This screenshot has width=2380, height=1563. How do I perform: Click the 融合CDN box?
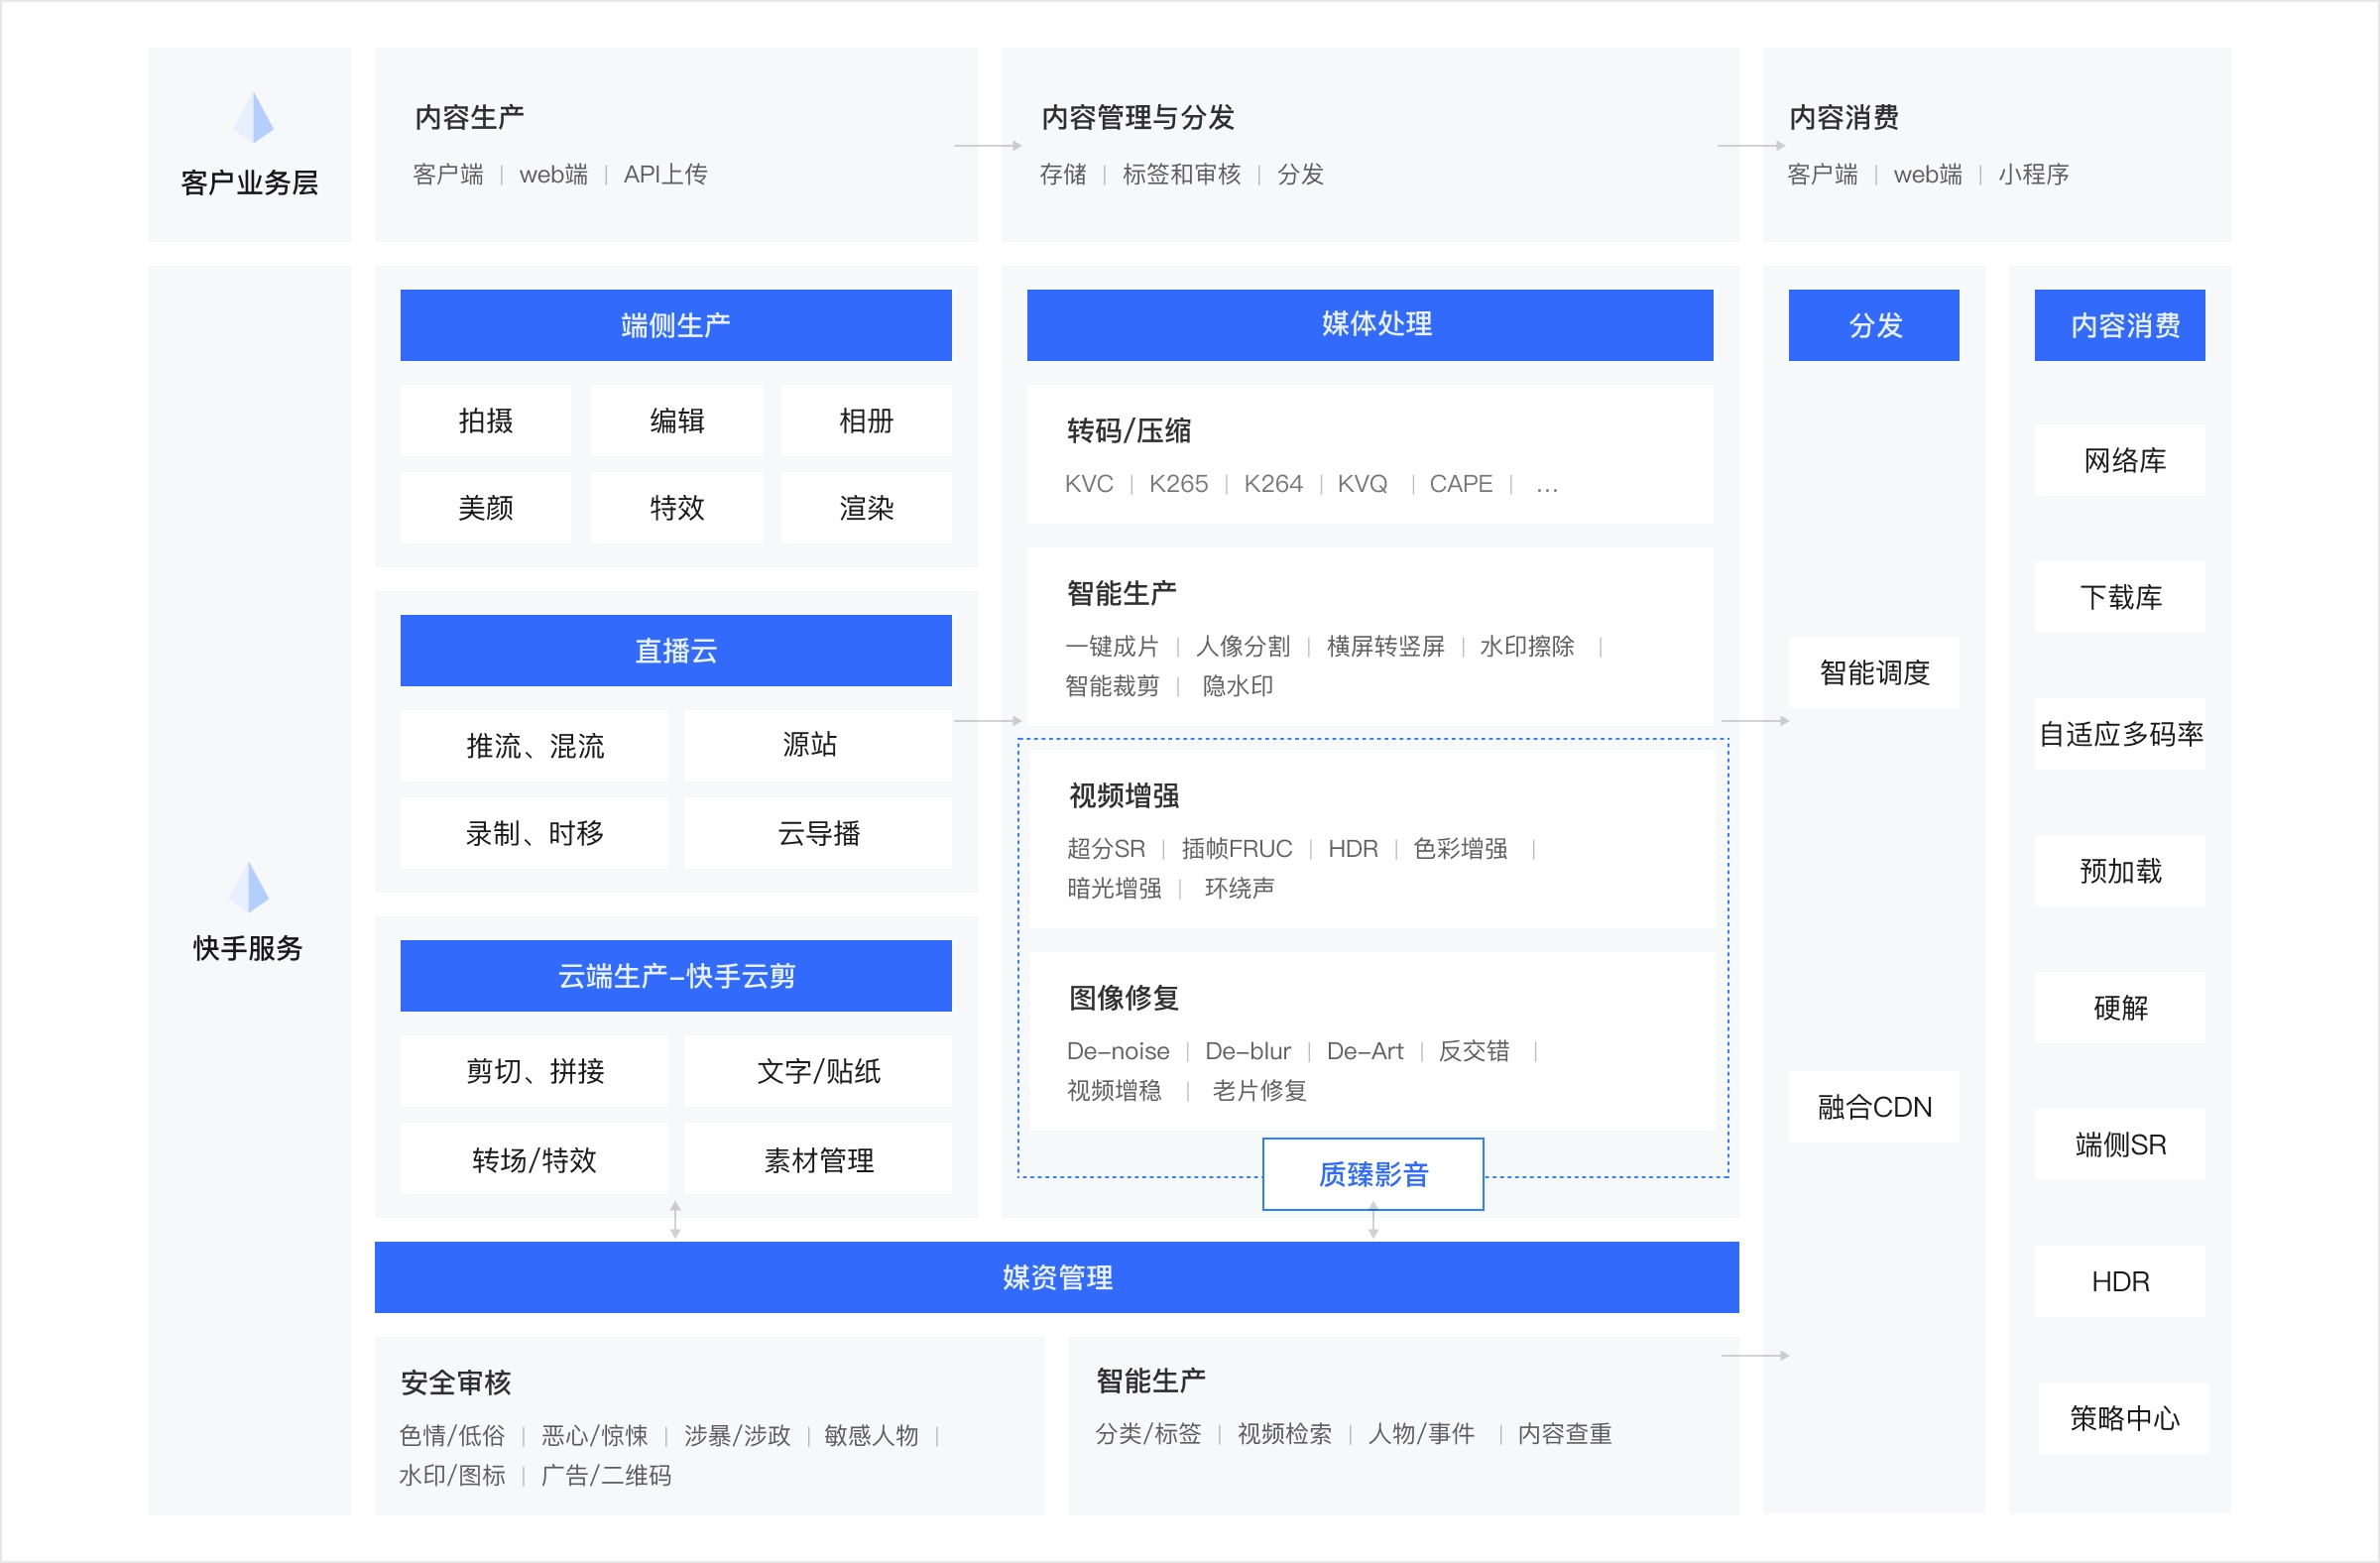click(x=1874, y=1107)
